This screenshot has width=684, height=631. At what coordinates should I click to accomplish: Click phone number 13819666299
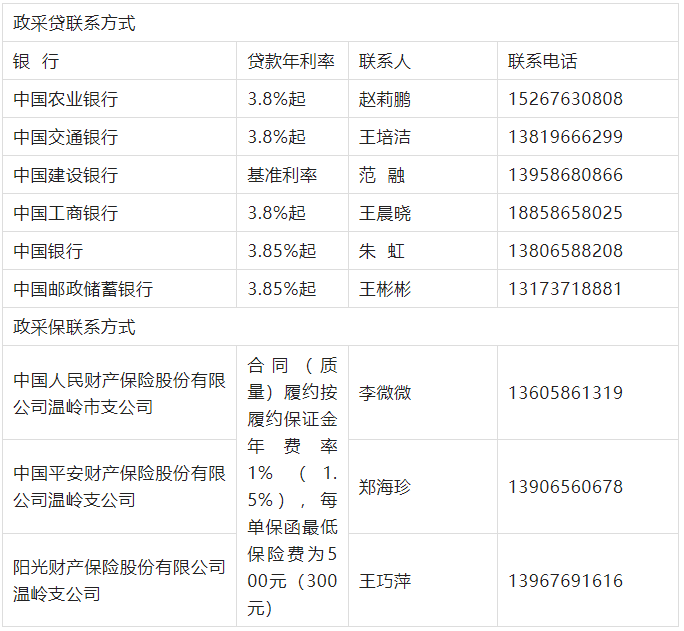565,137
